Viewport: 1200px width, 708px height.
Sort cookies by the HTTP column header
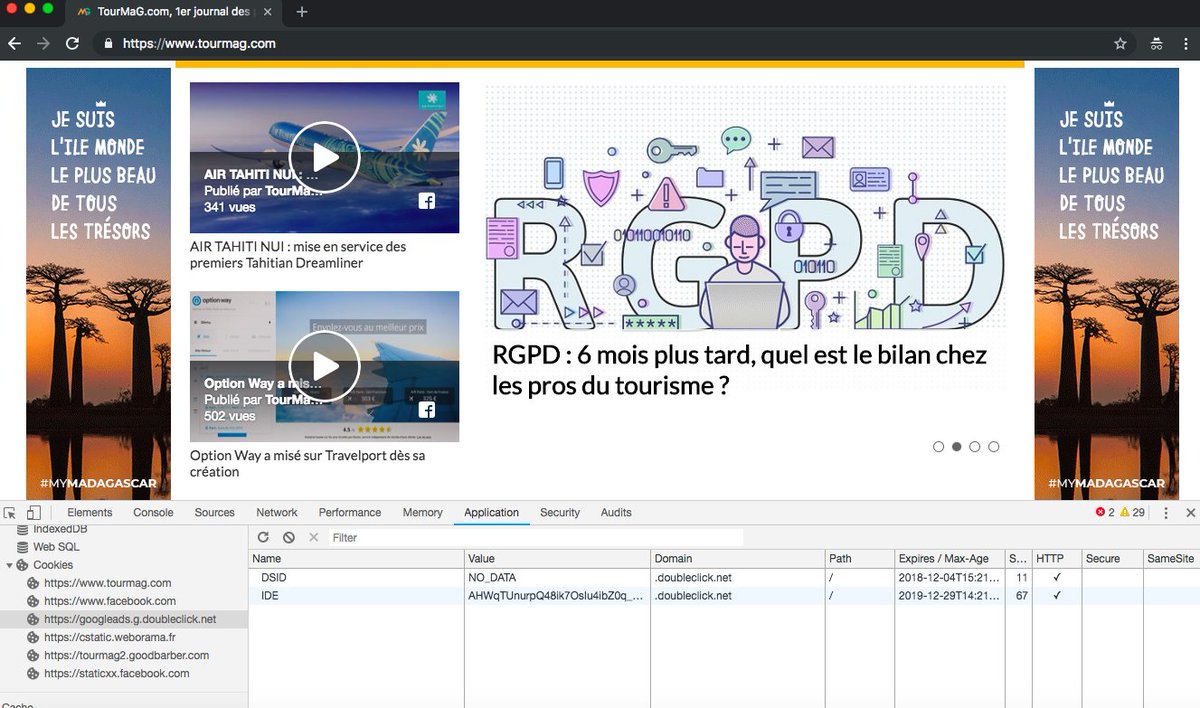pyautogui.click(x=1057, y=558)
